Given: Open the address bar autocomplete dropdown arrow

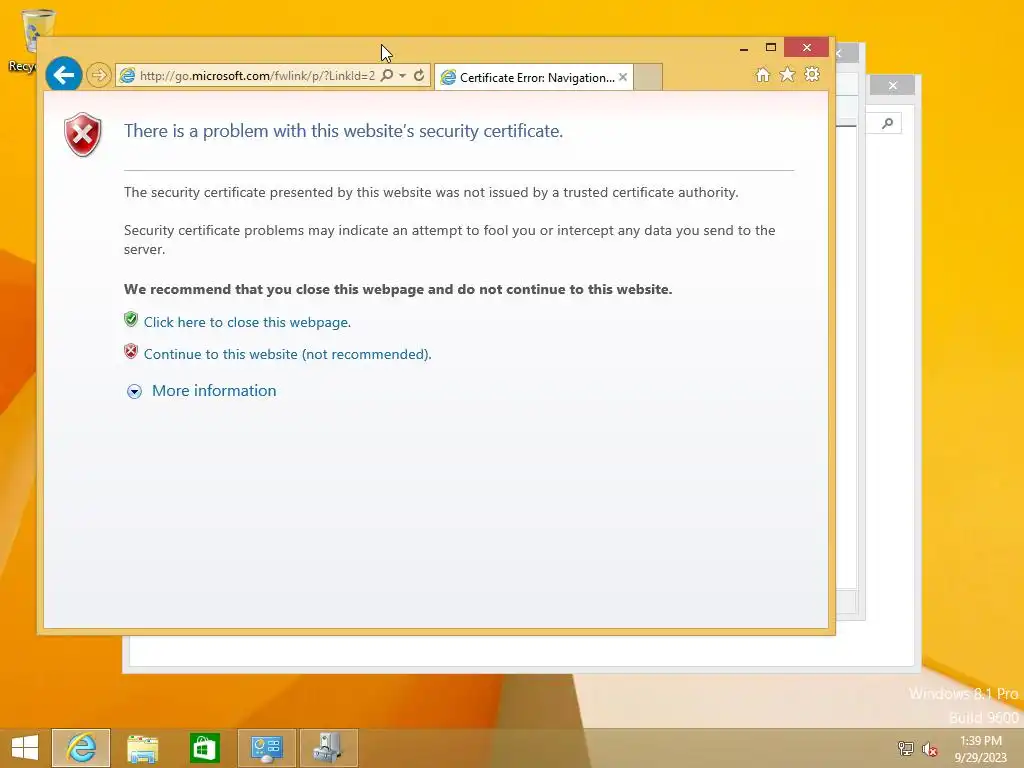Looking at the screenshot, I should [403, 76].
